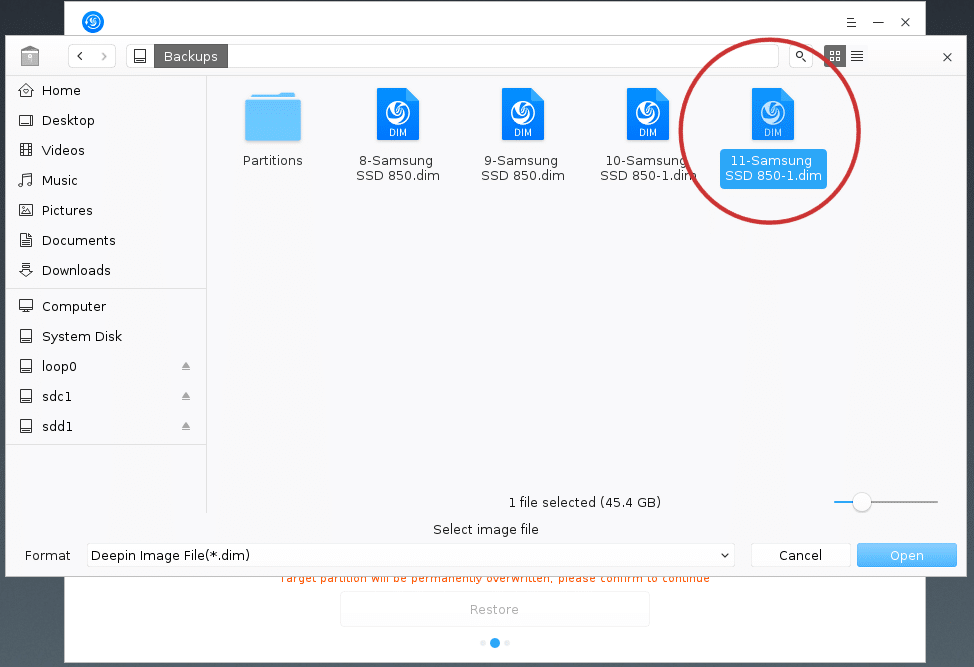Go forward to next folder
974x667 pixels.
point(104,56)
